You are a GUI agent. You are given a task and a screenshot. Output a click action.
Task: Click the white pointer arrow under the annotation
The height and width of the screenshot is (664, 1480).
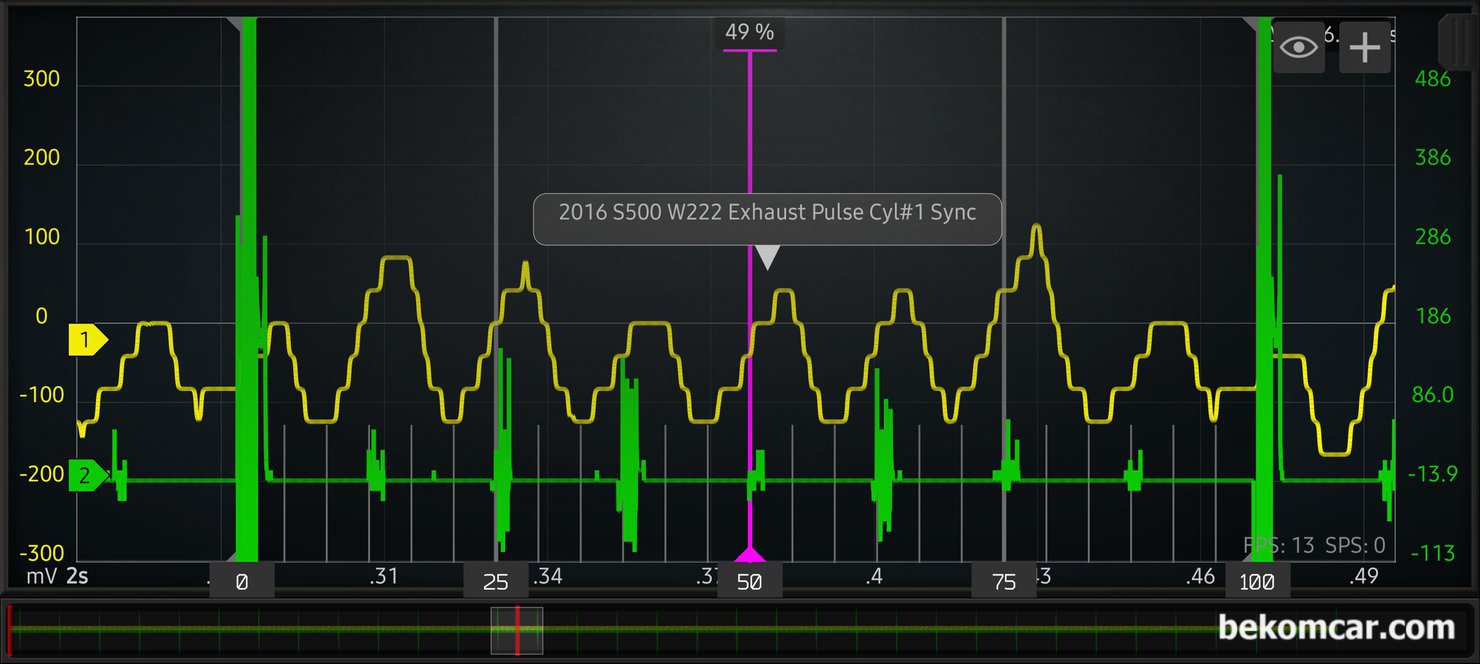[x=766, y=258]
